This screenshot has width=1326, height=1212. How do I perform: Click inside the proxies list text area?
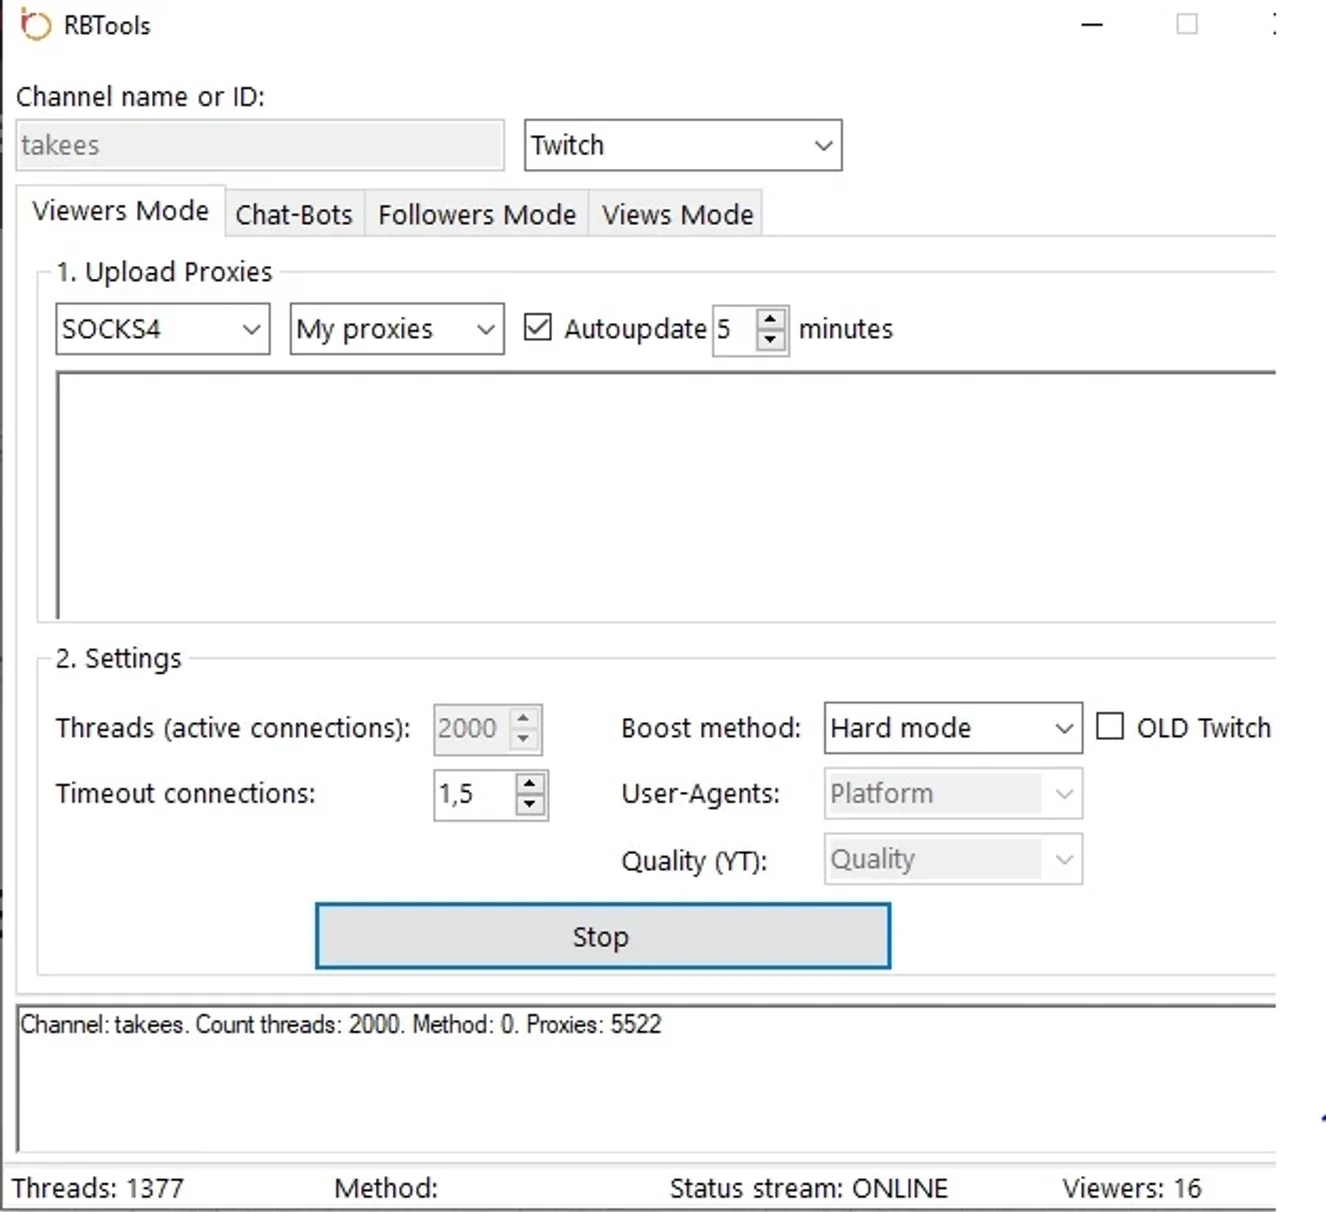point(666,495)
